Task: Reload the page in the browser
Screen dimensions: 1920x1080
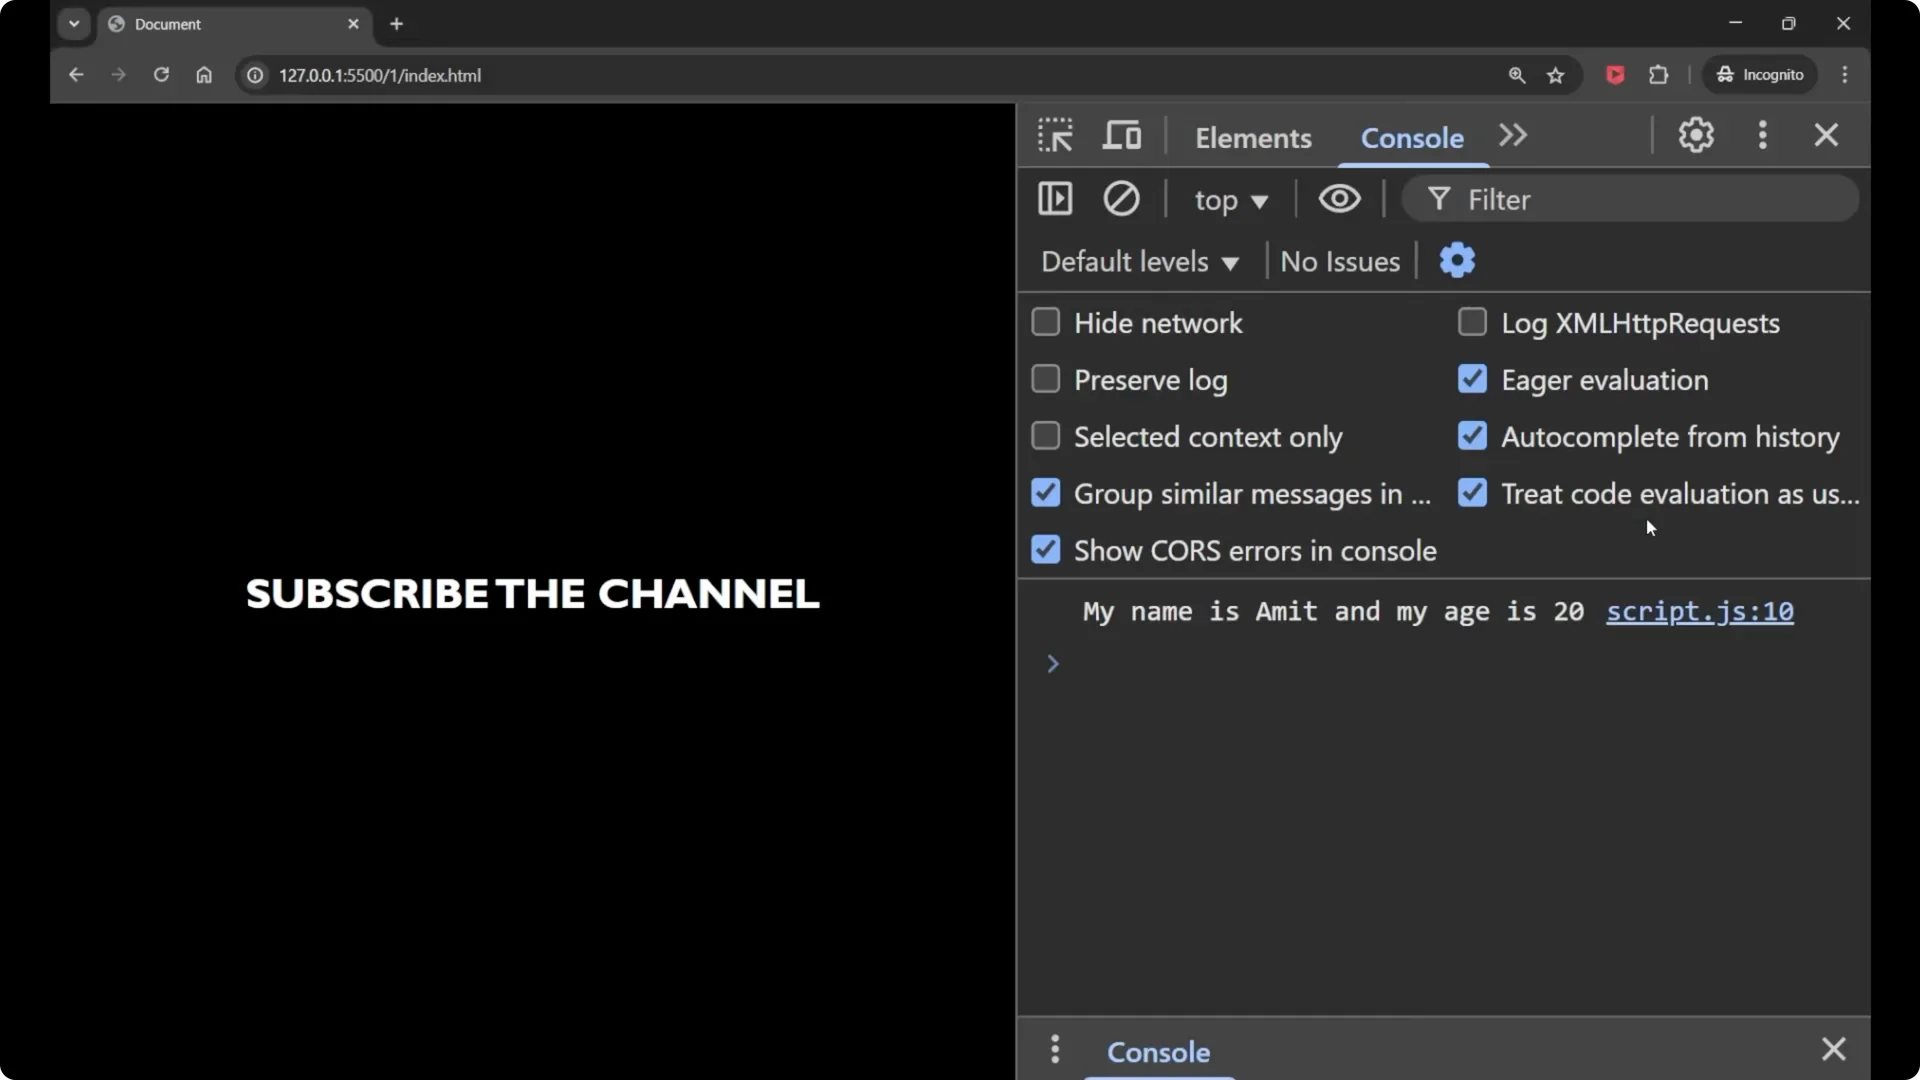Action: (161, 75)
